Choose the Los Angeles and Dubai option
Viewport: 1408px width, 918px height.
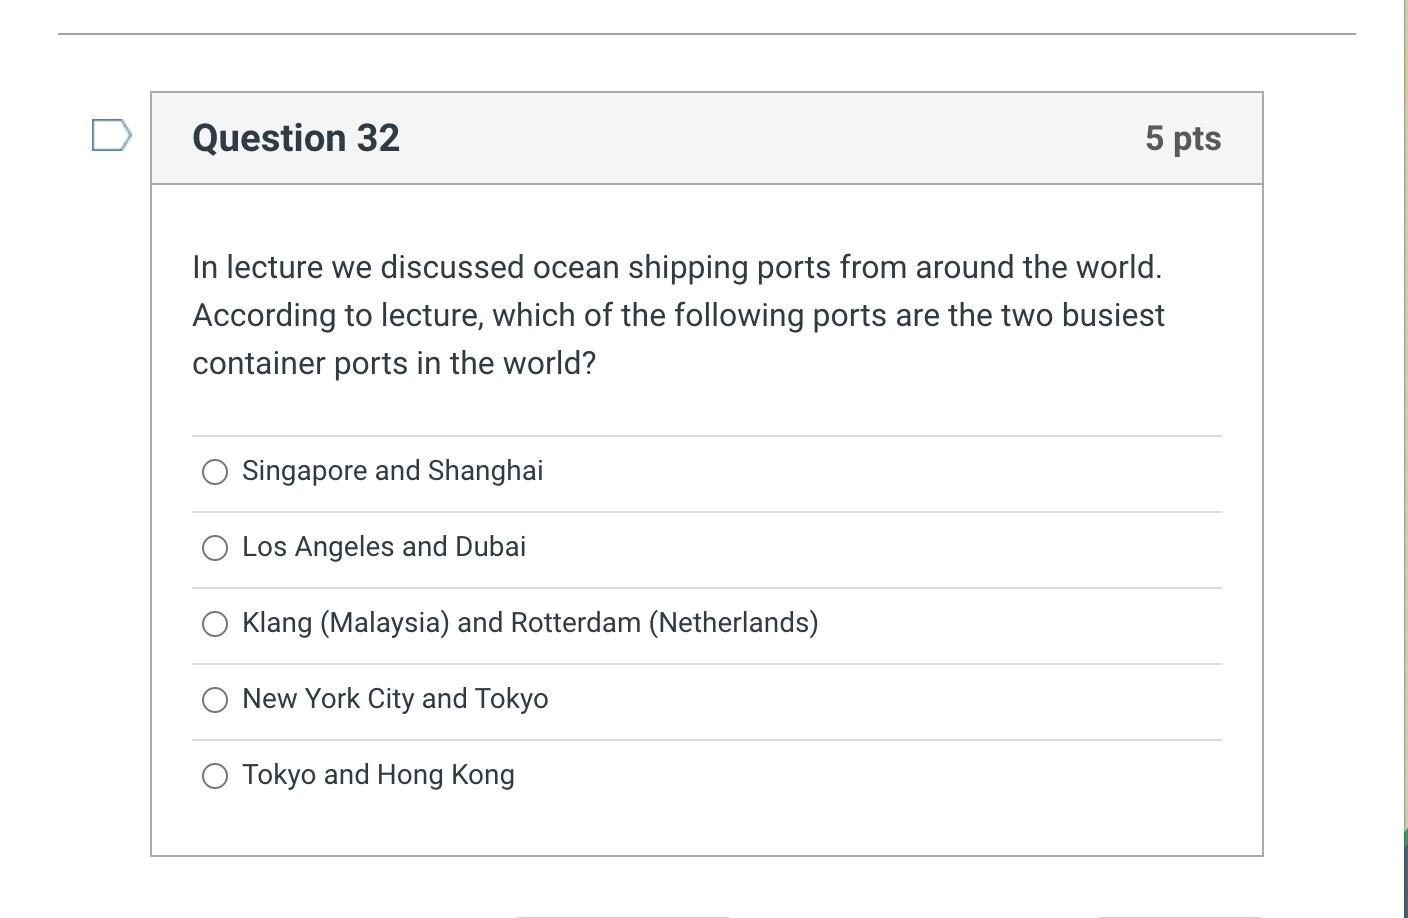pyautogui.click(x=215, y=547)
